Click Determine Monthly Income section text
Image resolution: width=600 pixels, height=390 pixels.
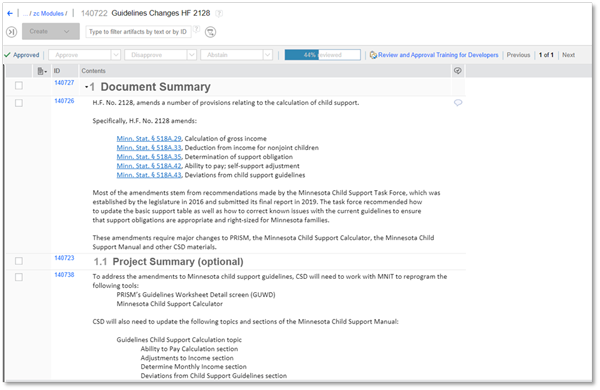pyautogui.click(x=193, y=367)
